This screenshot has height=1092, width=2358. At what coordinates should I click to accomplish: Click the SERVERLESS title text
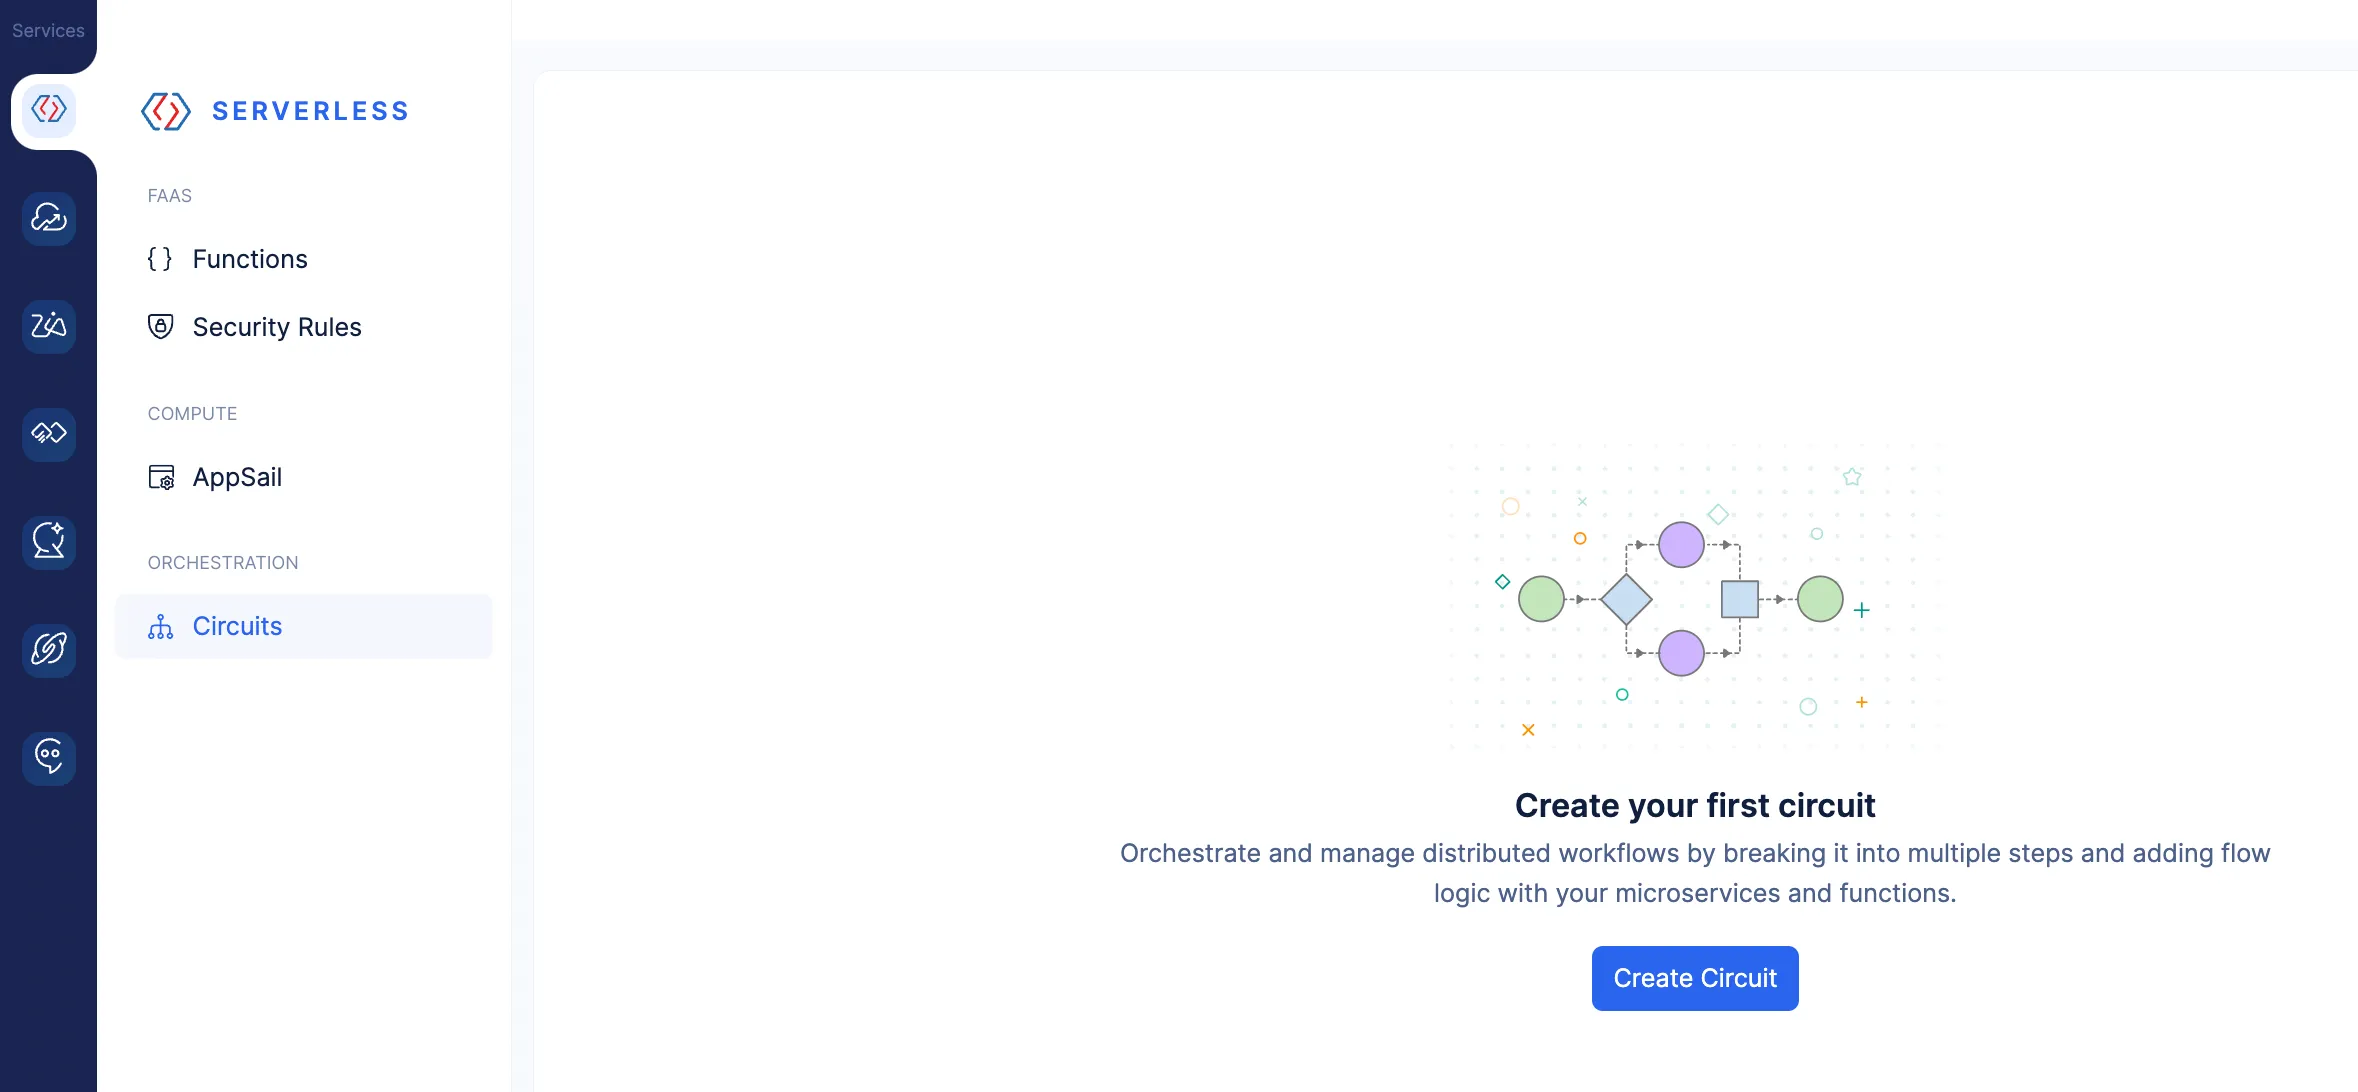point(310,111)
